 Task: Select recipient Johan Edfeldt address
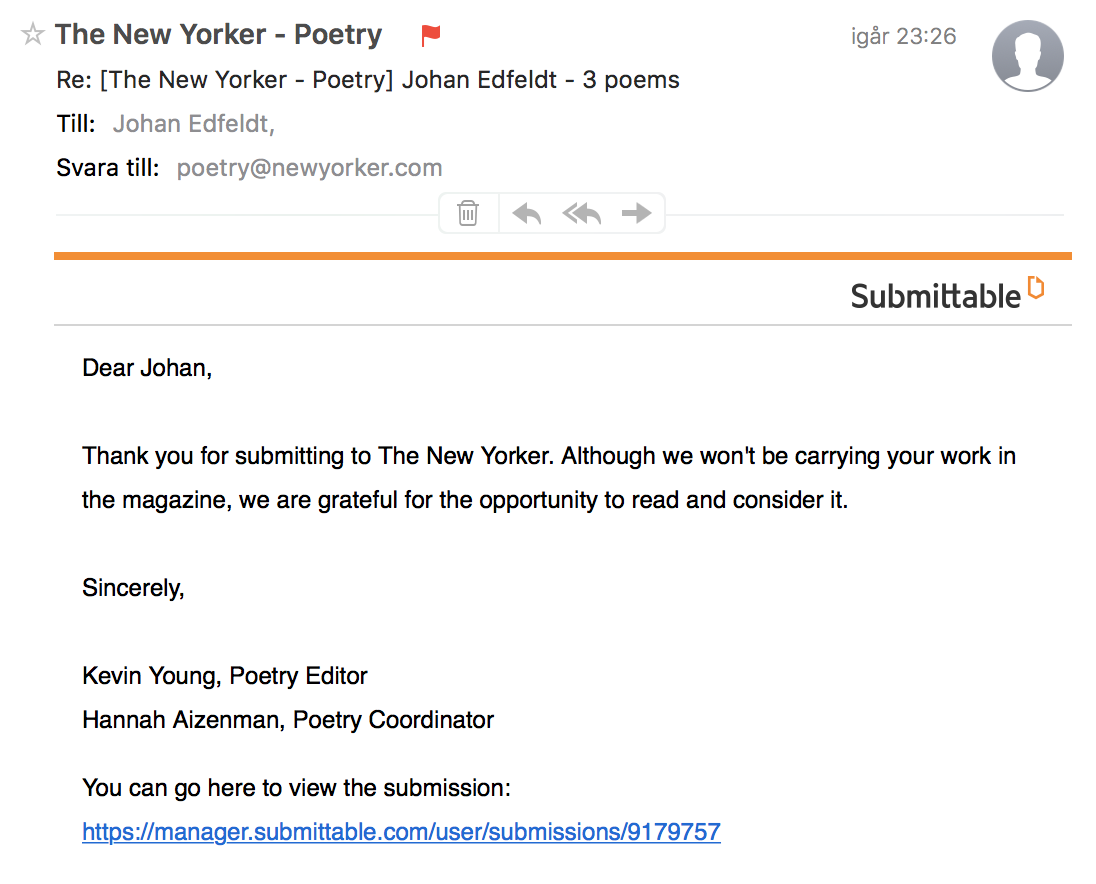[x=194, y=124]
